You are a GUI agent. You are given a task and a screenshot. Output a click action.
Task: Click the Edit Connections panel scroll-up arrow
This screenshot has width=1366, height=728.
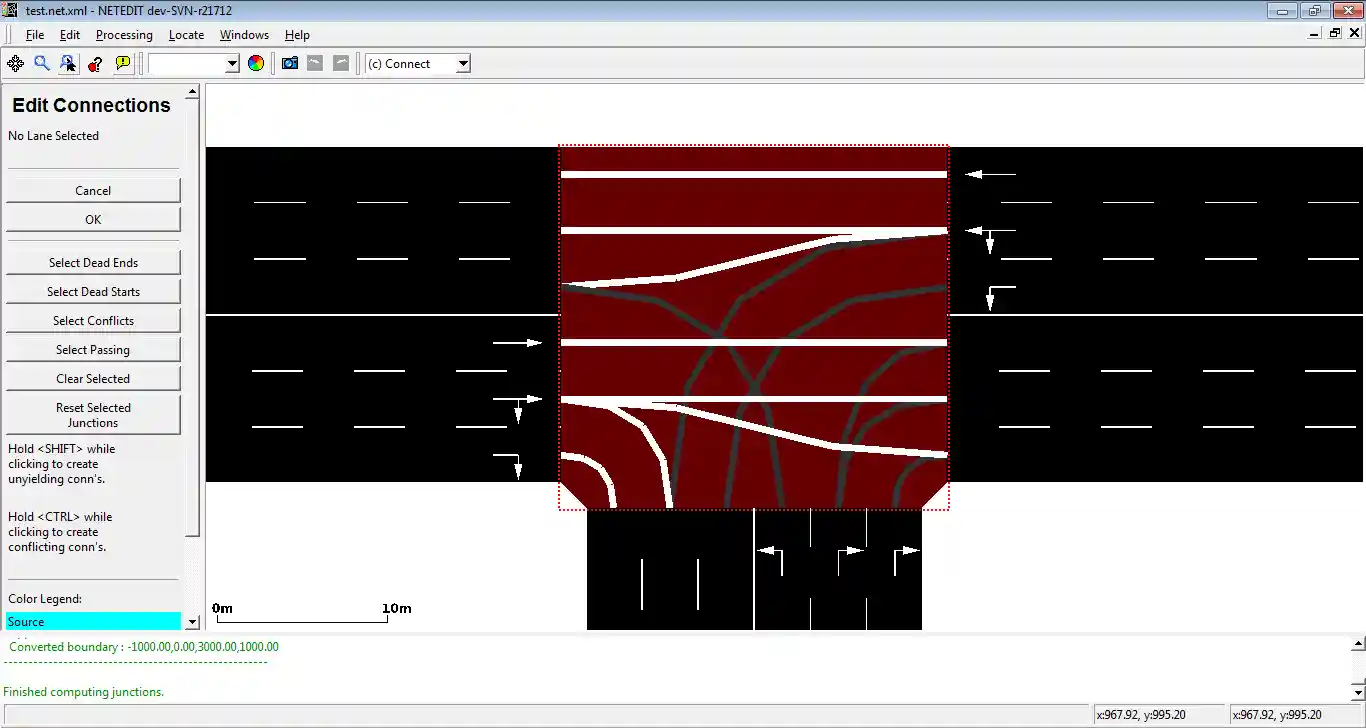pos(192,91)
